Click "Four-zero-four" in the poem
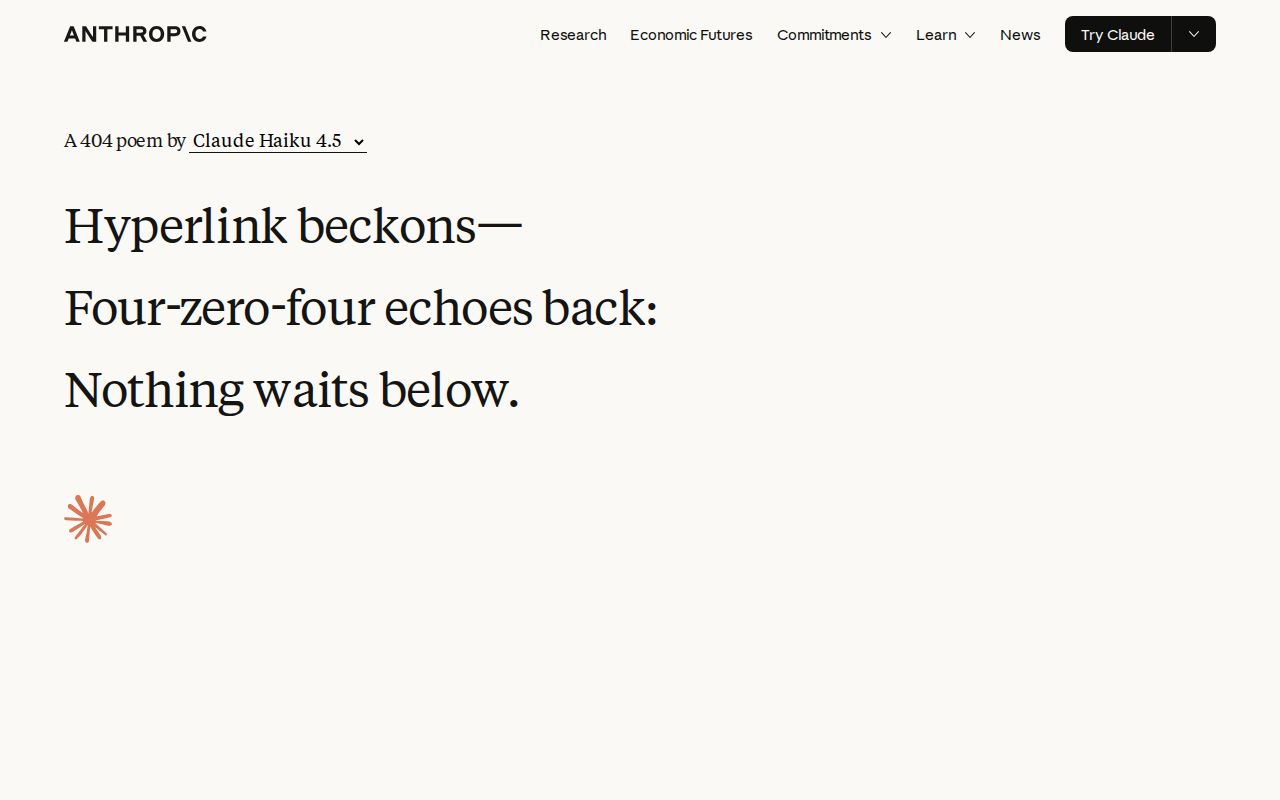Viewport: 1280px width, 800px height. (220, 308)
